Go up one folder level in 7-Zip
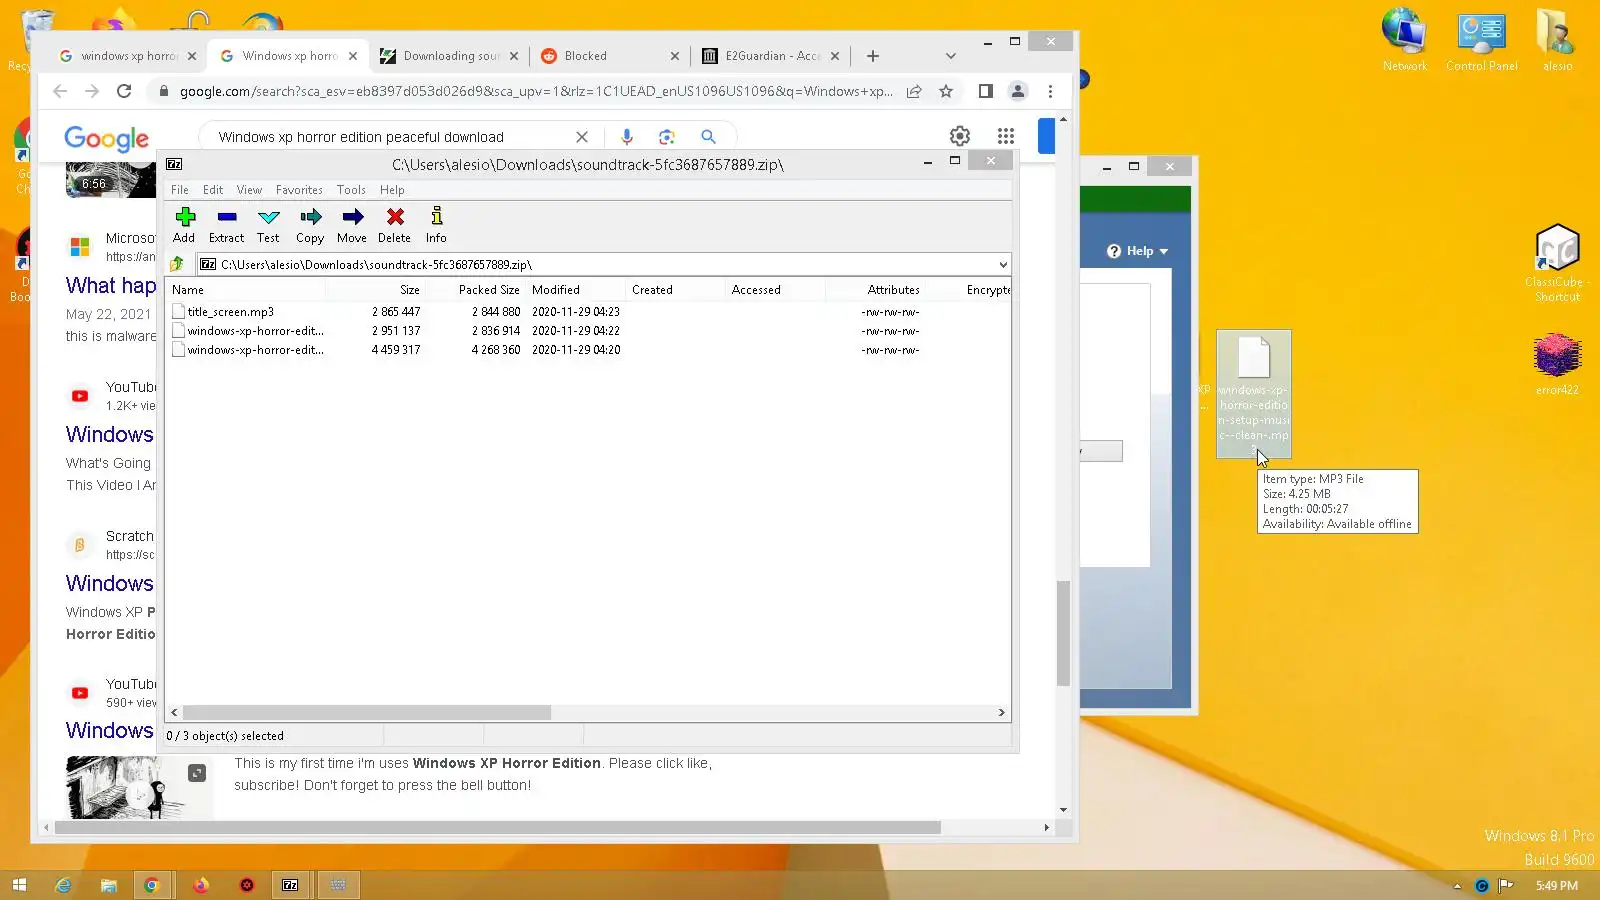The height and width of the screenshot is (900, 1600). tap(177, 264)
